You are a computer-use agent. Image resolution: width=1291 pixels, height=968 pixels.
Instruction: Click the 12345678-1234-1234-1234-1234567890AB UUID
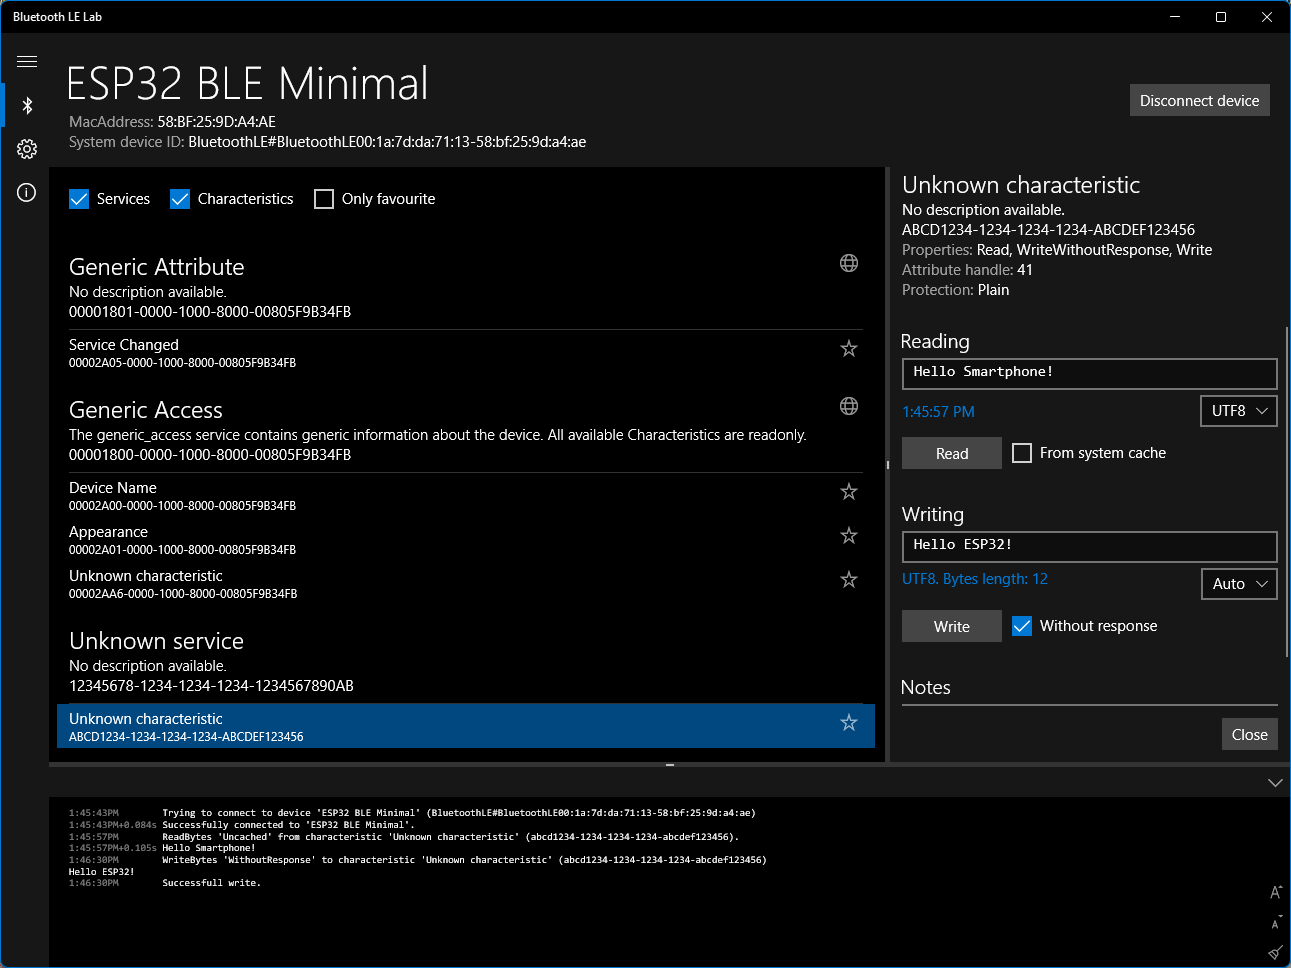click(x=211, y=686)
